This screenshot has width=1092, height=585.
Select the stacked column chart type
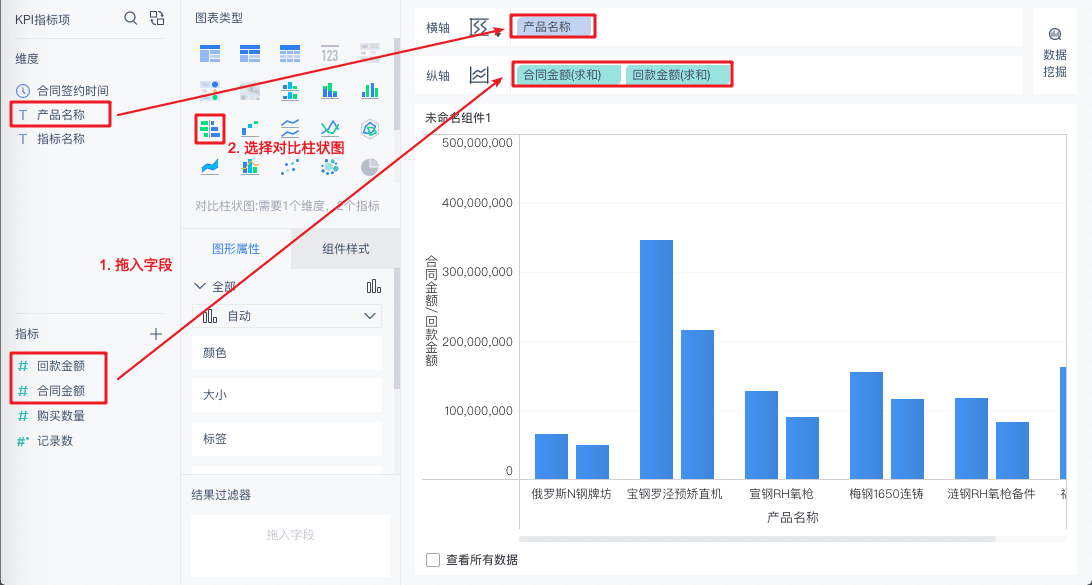point(329,91)
